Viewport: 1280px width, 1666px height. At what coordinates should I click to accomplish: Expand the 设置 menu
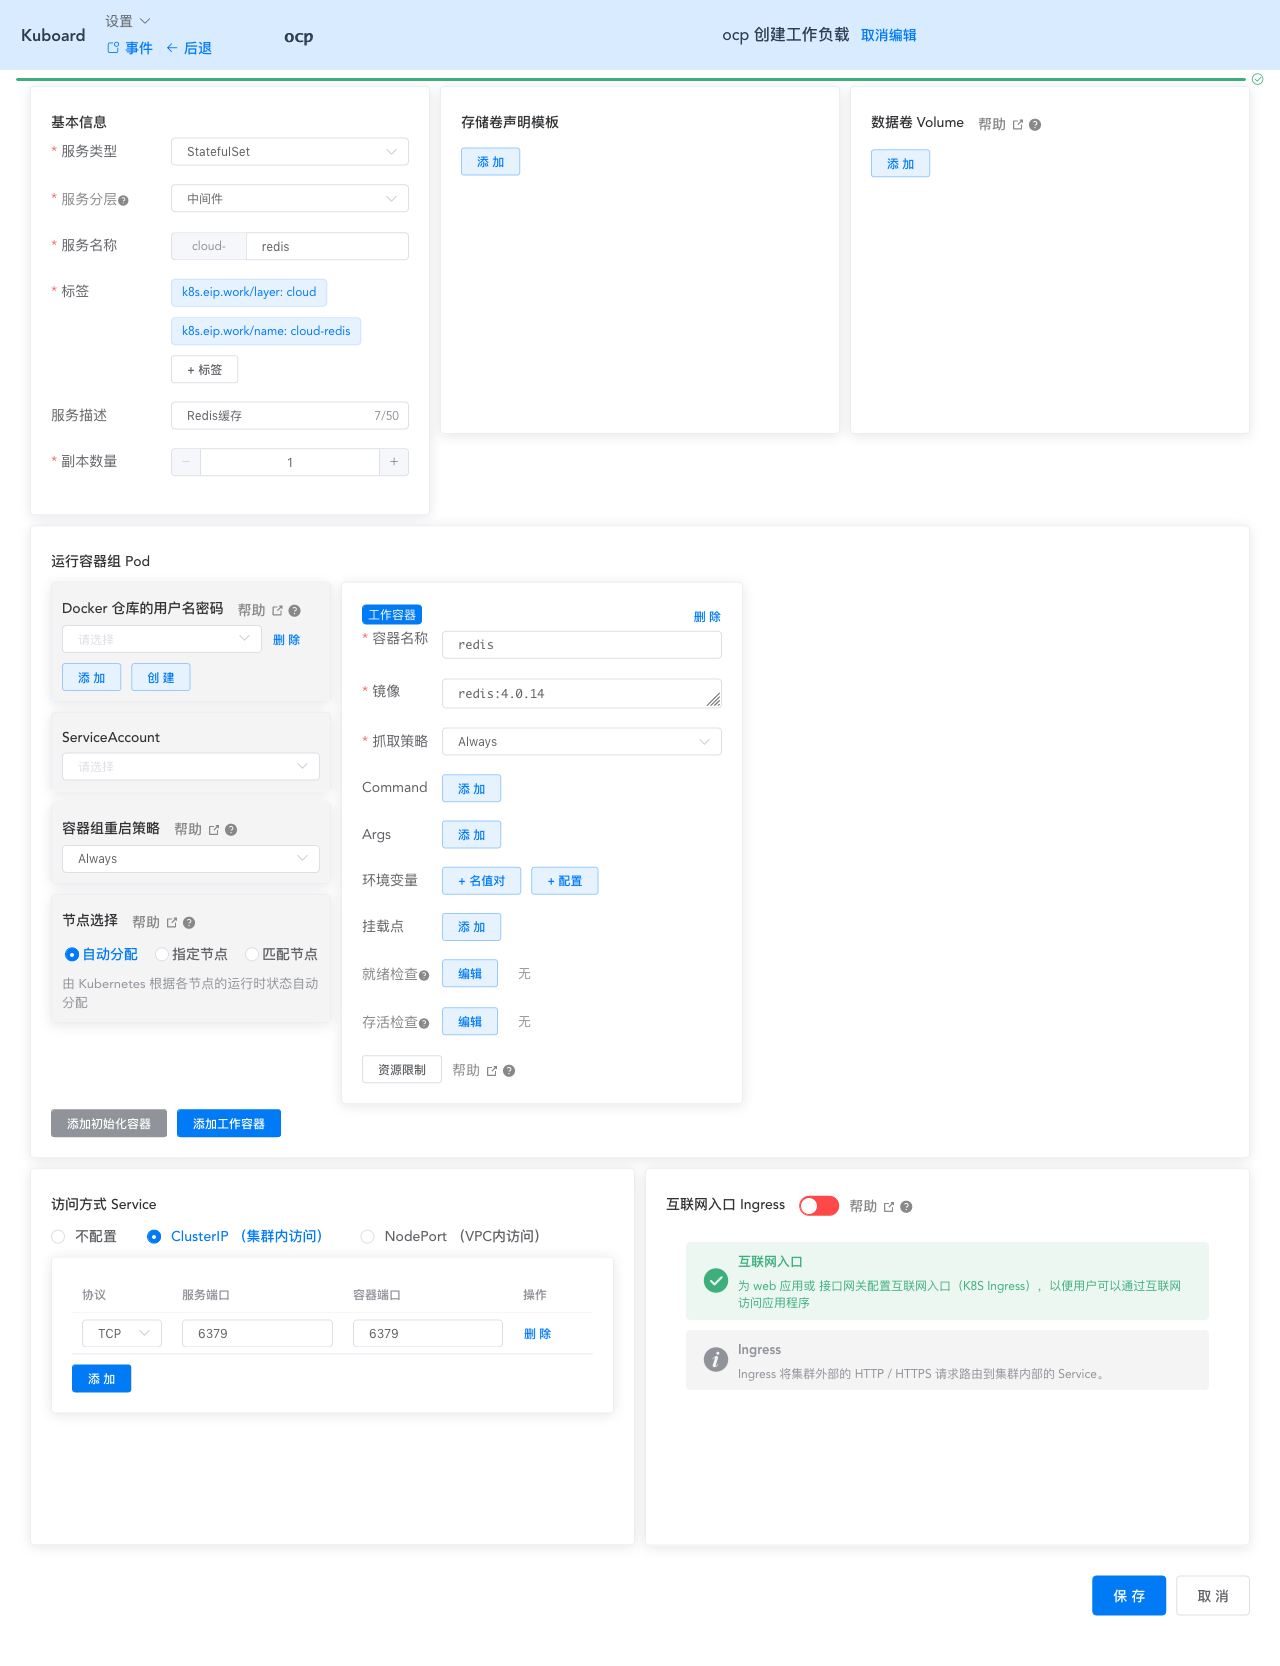tap(128, 21)
